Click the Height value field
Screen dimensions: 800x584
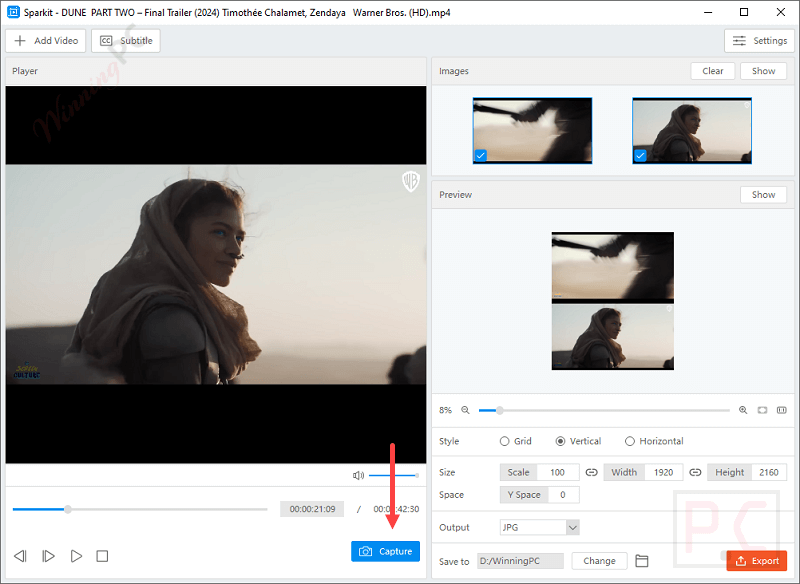[x=769, y=472]
